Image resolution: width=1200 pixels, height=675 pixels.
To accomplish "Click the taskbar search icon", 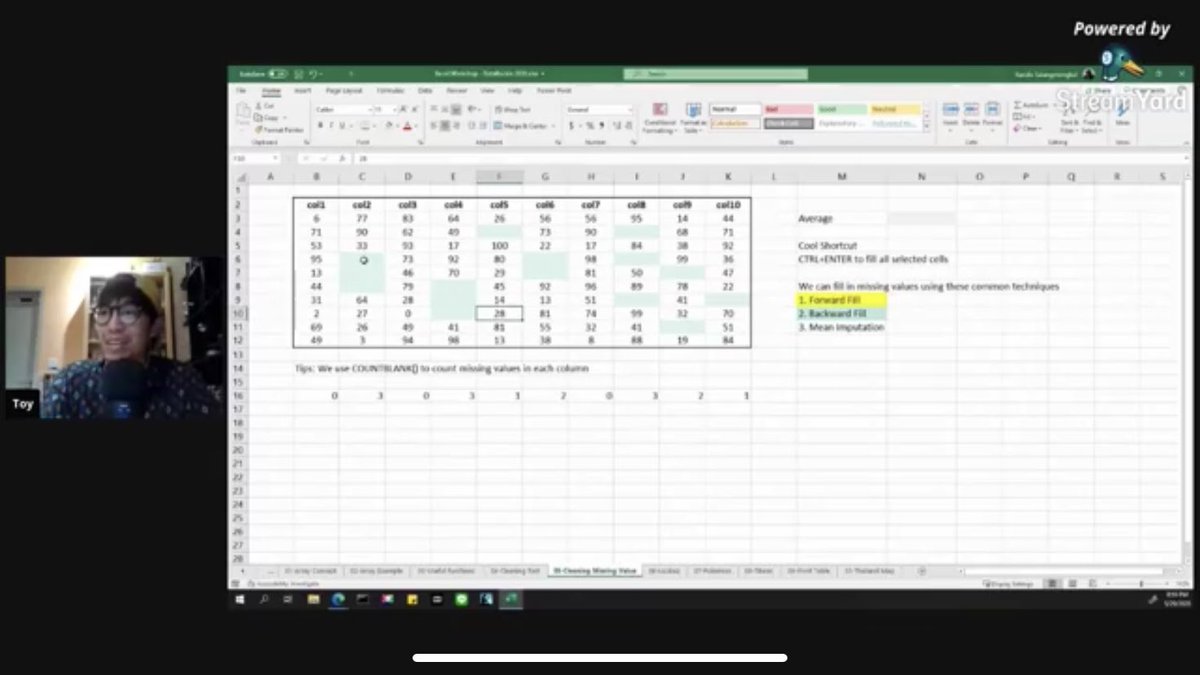I will pos(265,599).
